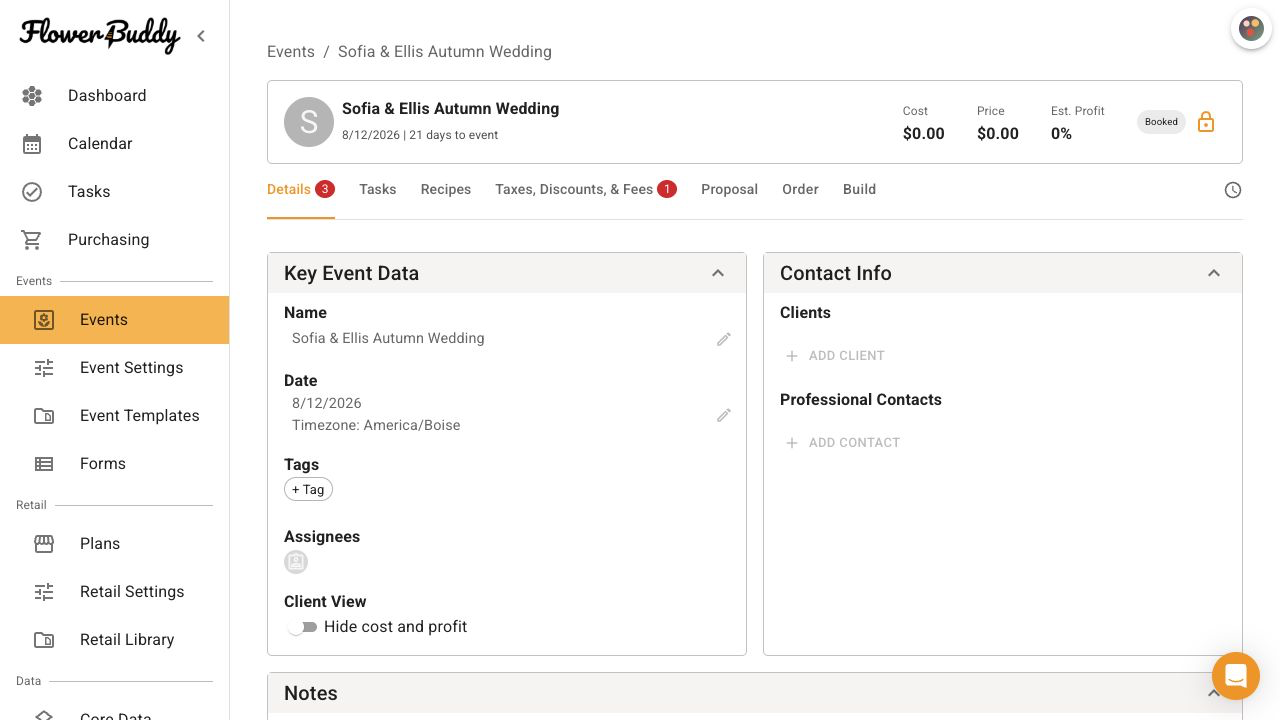
Task: Switch to the Tasks tab
Action: point(378,189)
